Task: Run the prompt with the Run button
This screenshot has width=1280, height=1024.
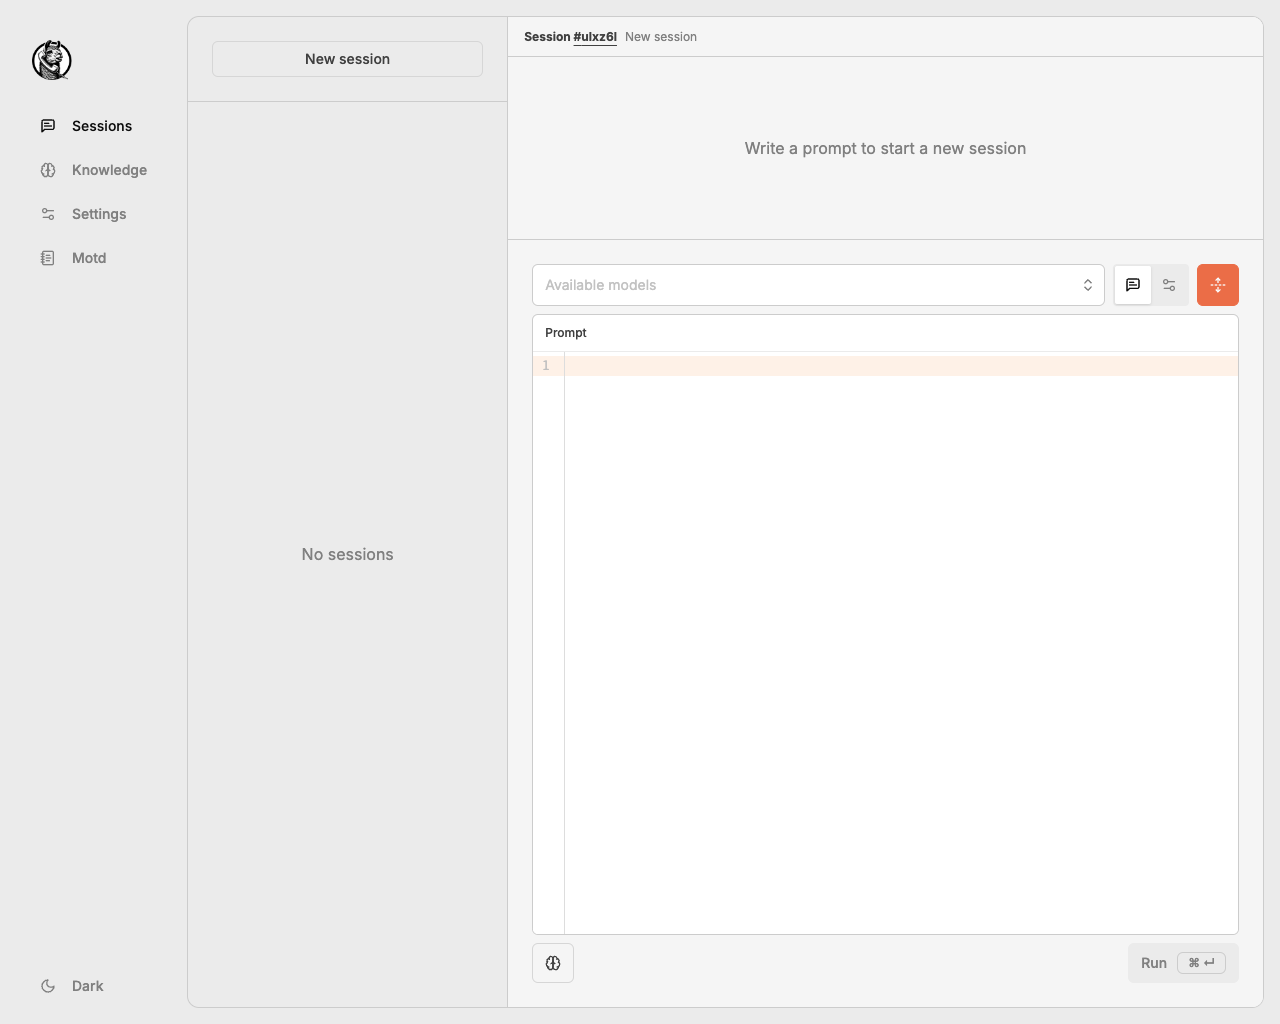Action: point(1183,963)
